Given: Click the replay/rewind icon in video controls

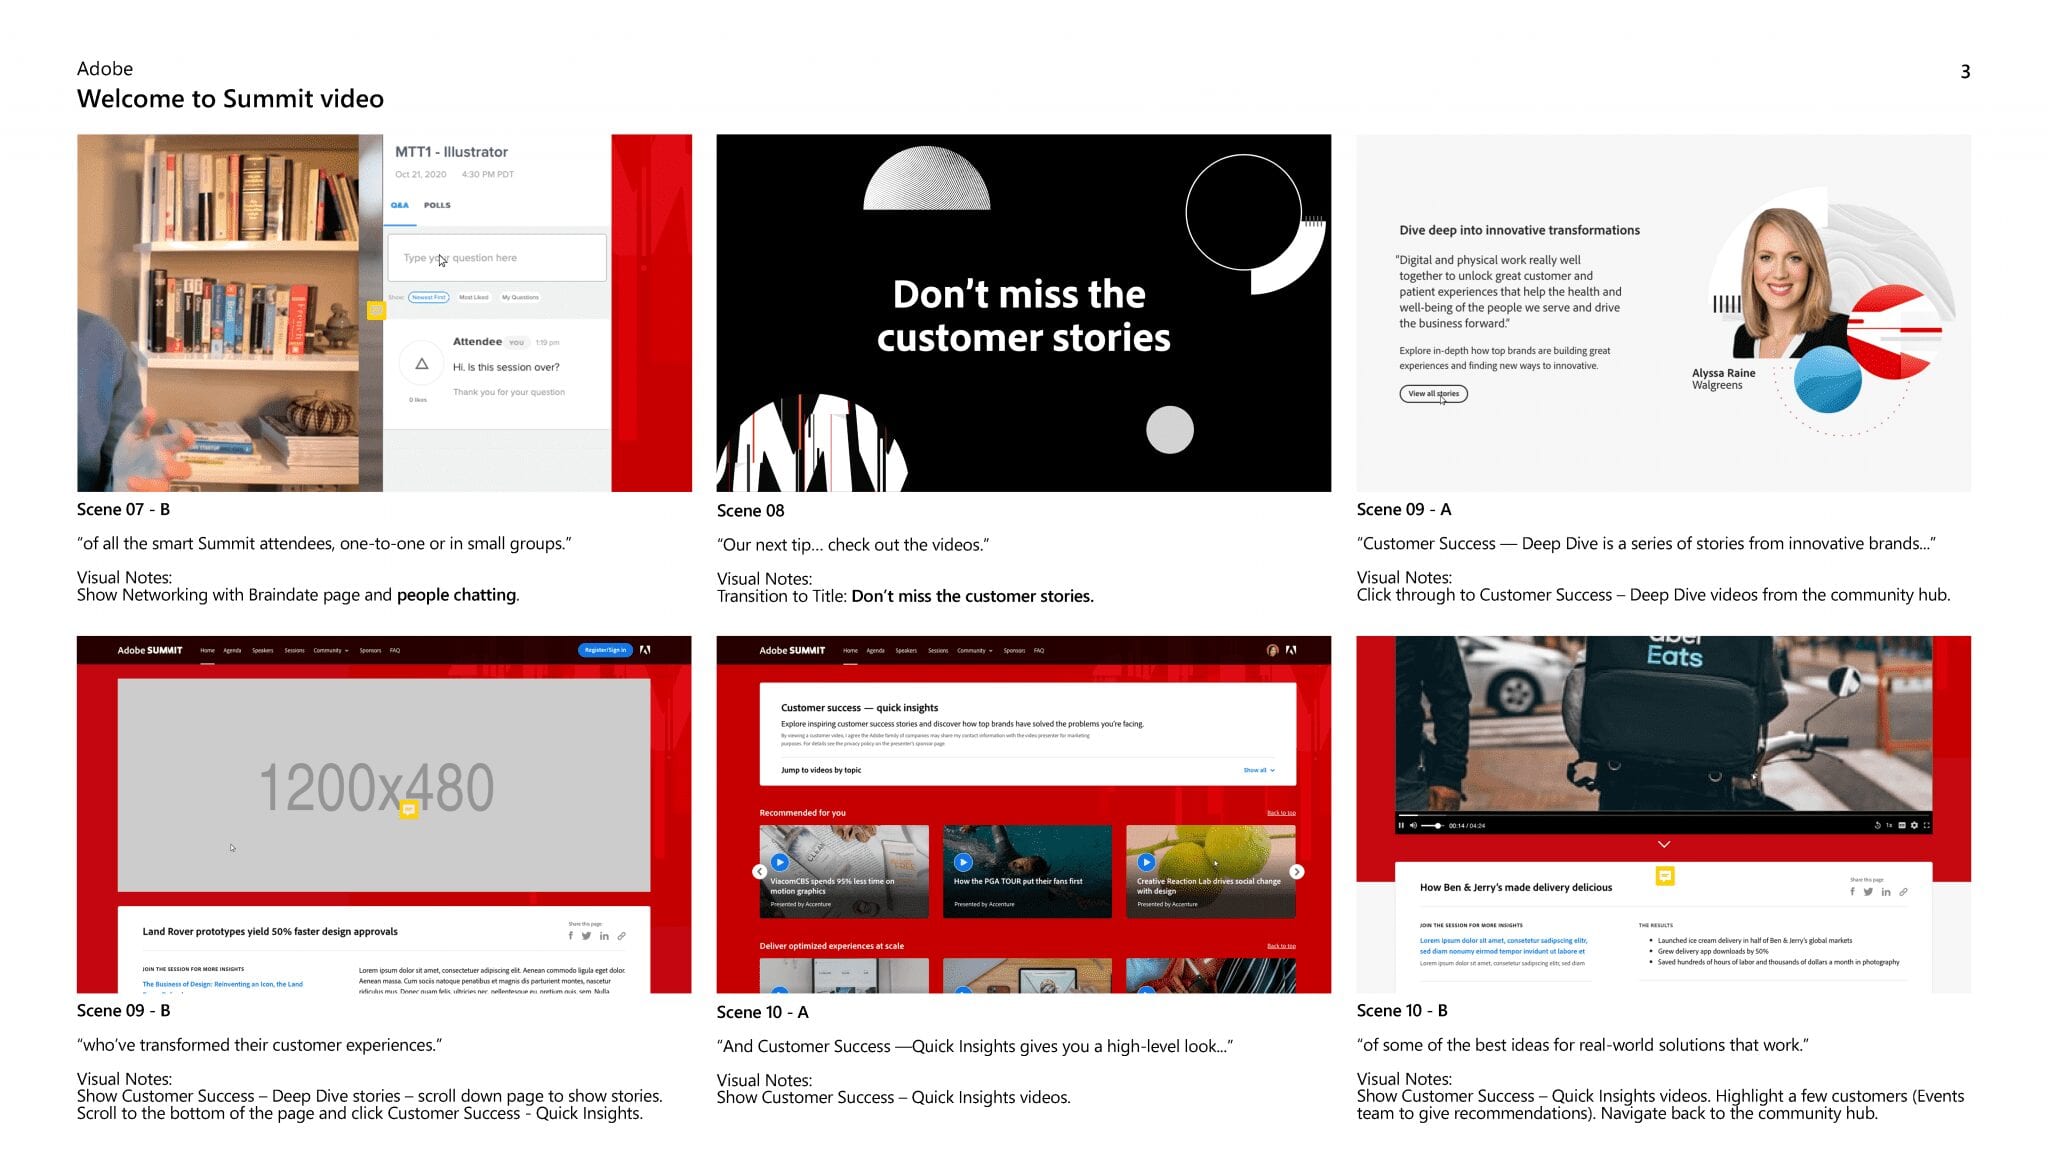Looking at the screenshot, I should point(1877,825).
